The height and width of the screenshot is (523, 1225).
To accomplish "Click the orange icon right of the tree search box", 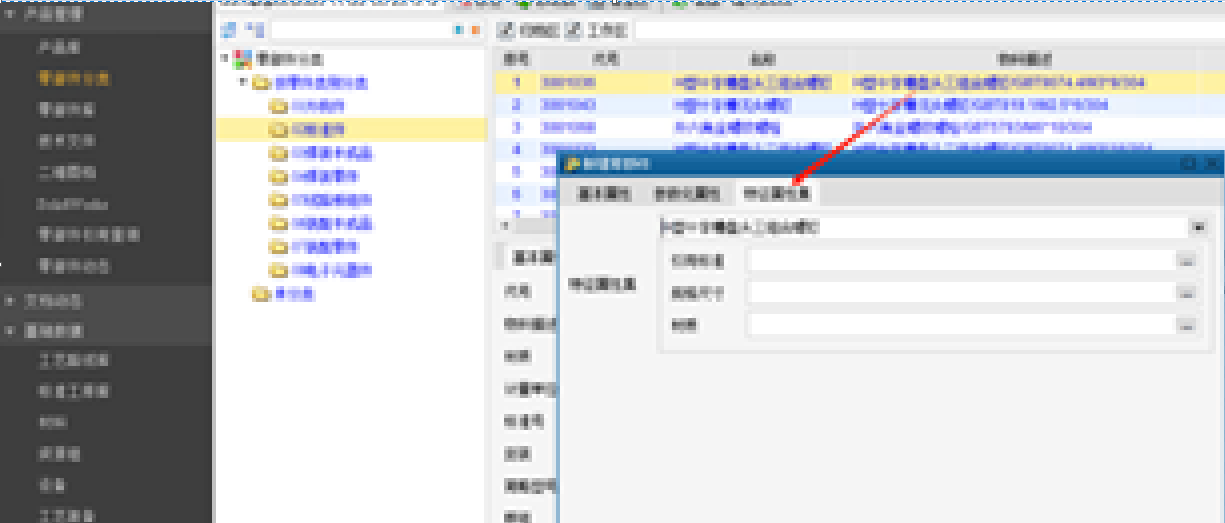I will (476, 31).
